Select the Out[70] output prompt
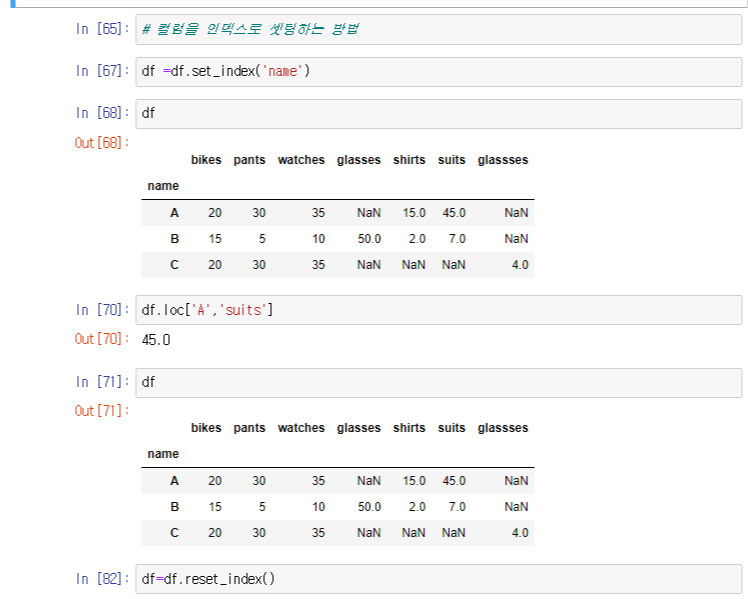The image size is (748, 599). tap(102, 339)
